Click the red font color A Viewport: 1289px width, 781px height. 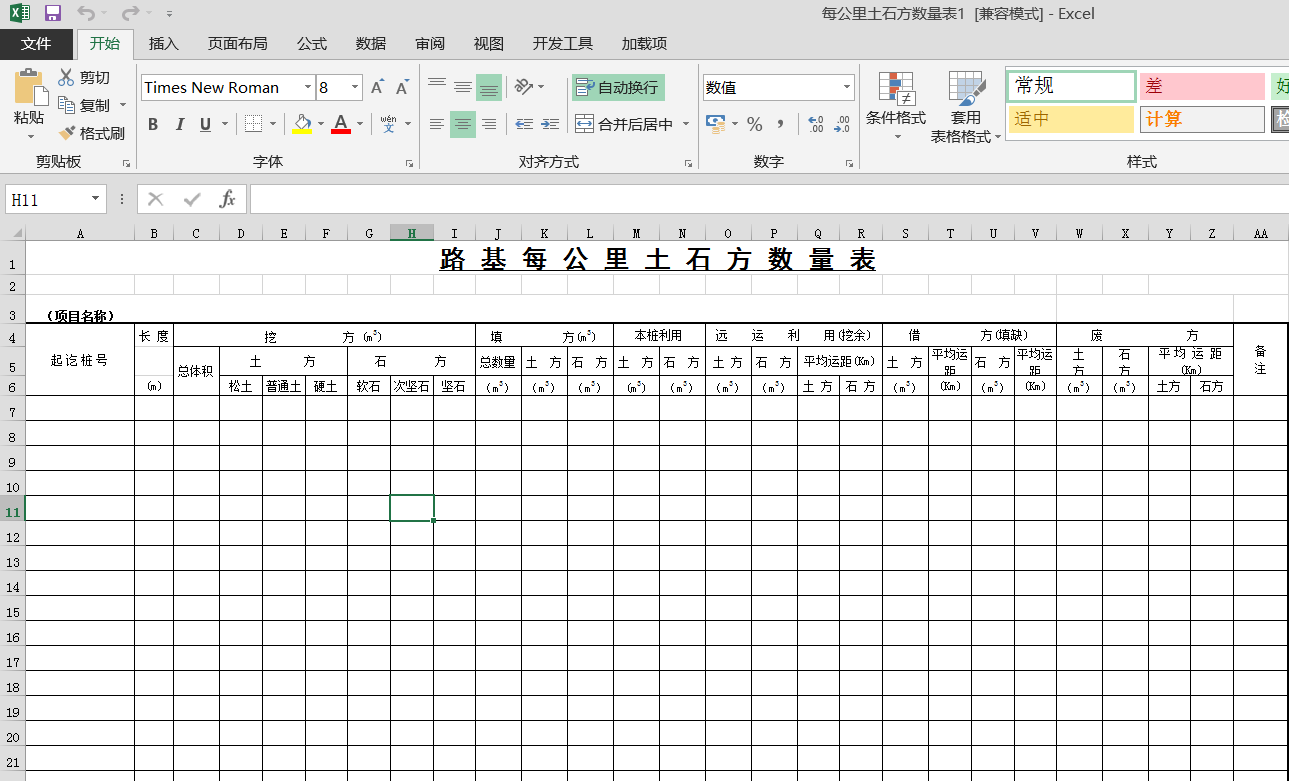tap(341, 124)
